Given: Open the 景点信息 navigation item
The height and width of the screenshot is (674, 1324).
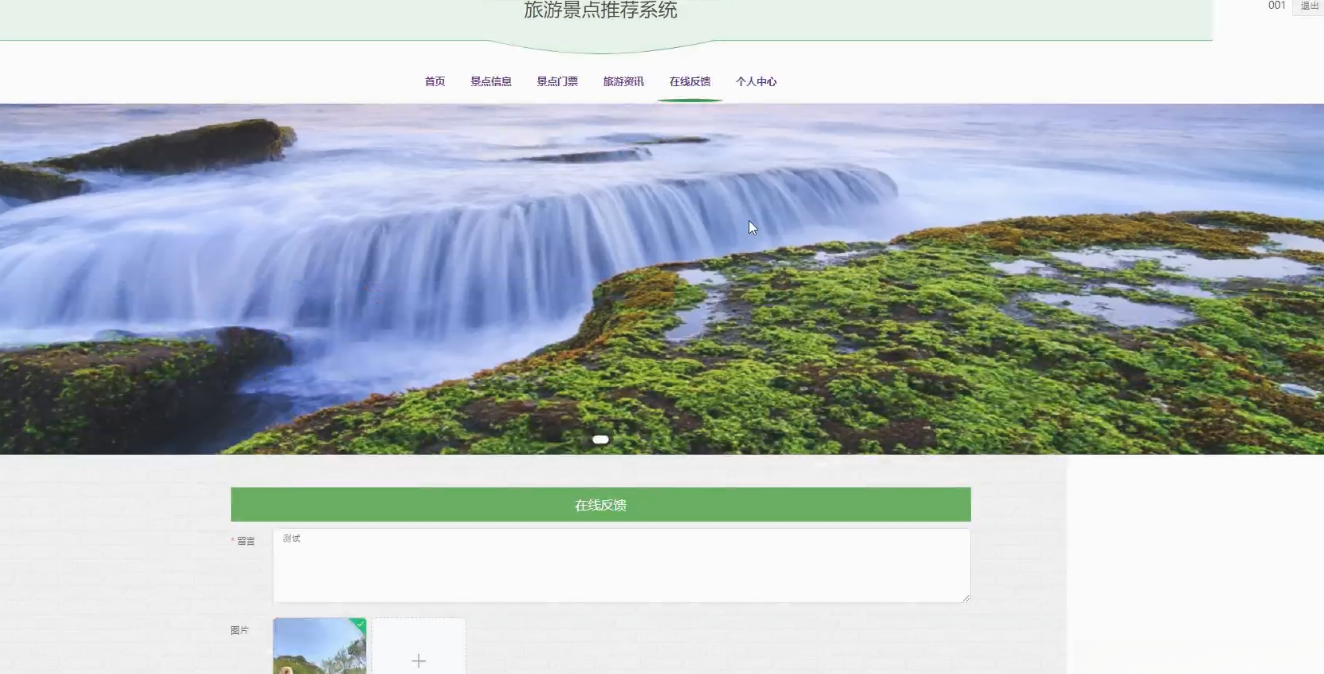Looking at the screenshot, I should point(491,82).
